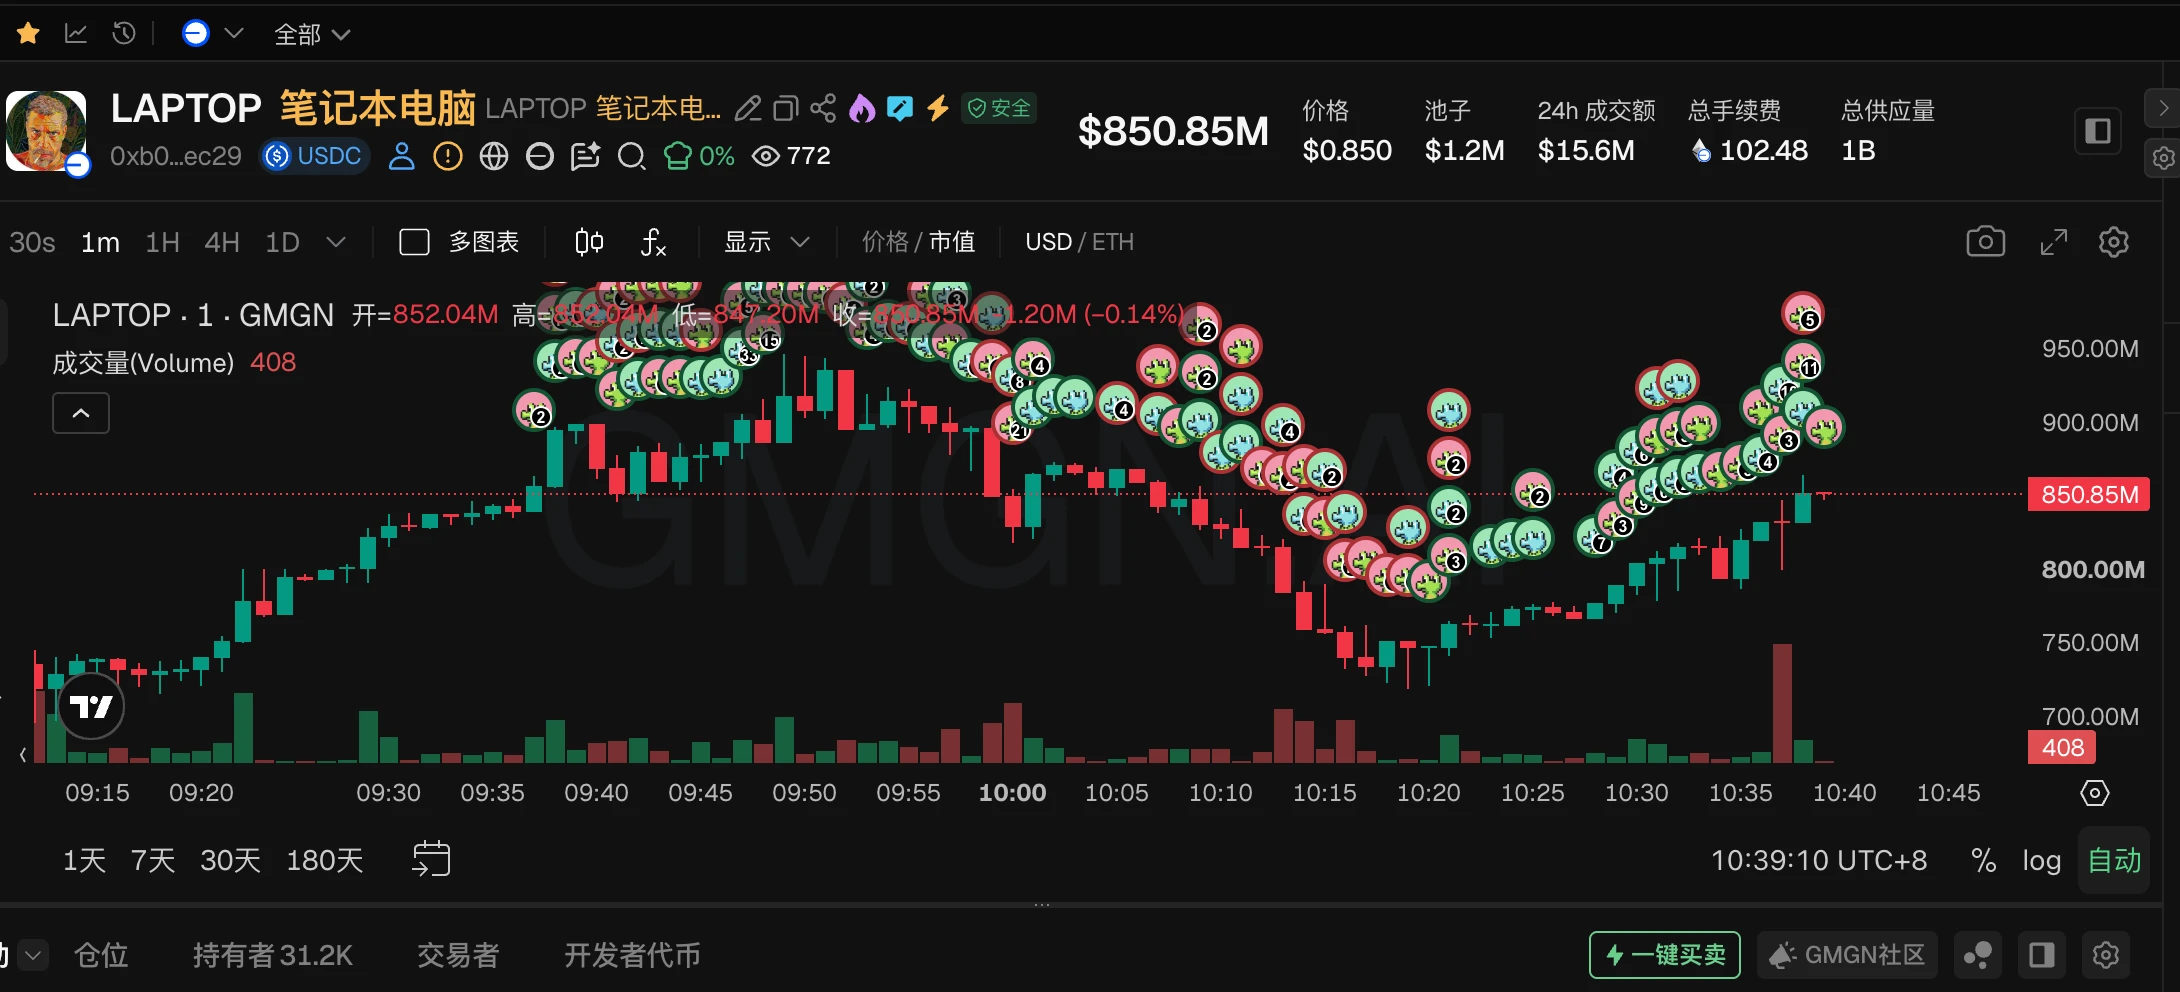Select the 1m timeframe
Image resolution: width=2180 pixels, height=992 pixels.
100,242
